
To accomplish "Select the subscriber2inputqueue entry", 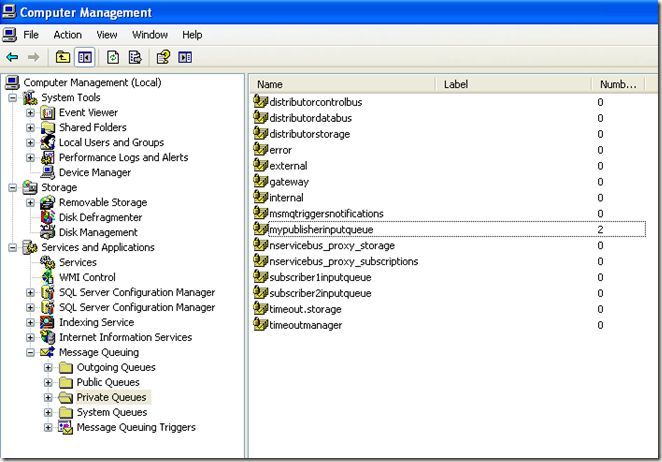I will [320, 293].
